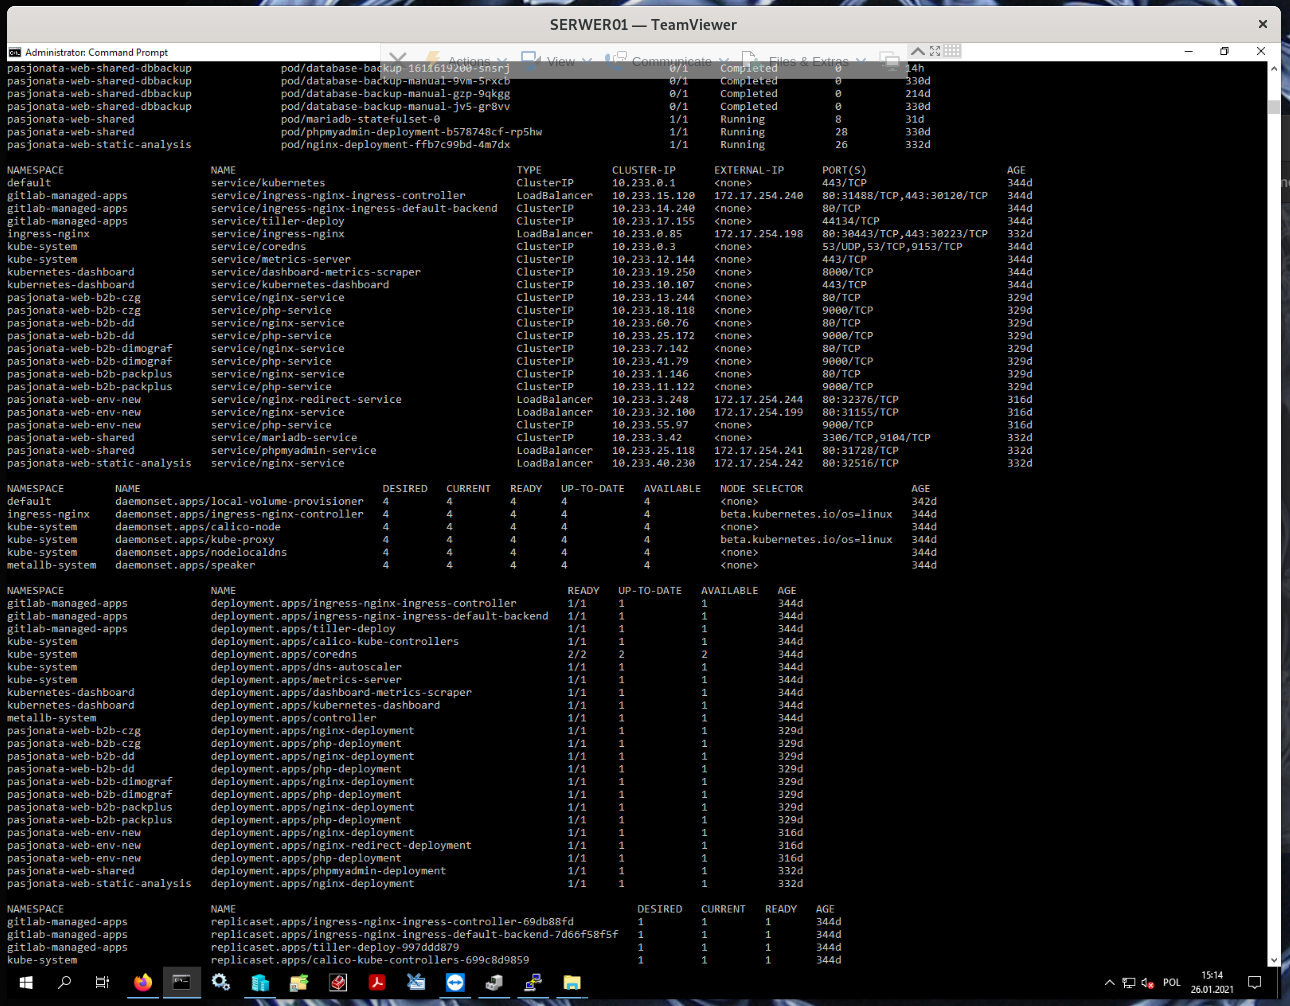
Task: Click external IP 172.17.254.240
Action: pyautogui.click(x=758, y=196)
